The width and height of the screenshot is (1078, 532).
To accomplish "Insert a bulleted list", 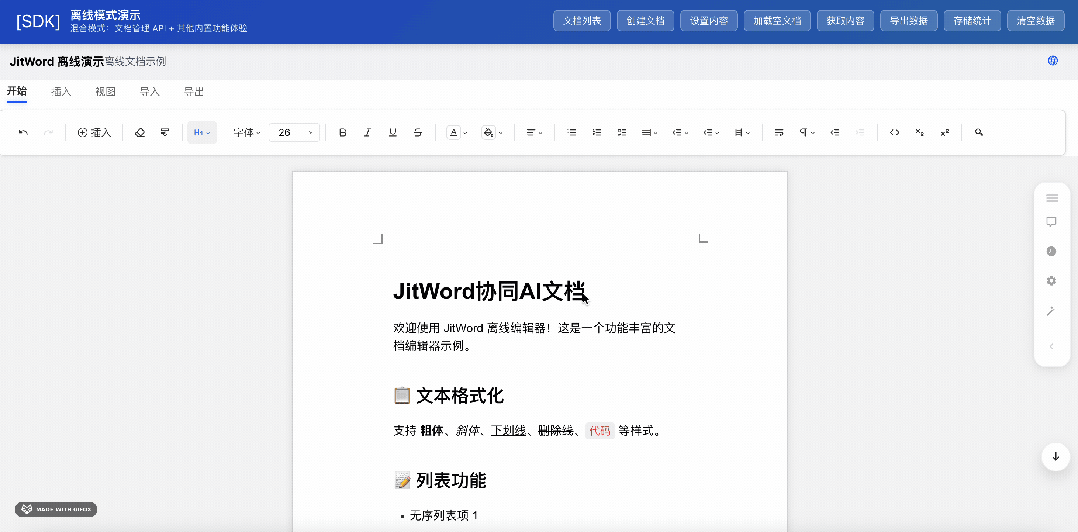I will 571,133.
